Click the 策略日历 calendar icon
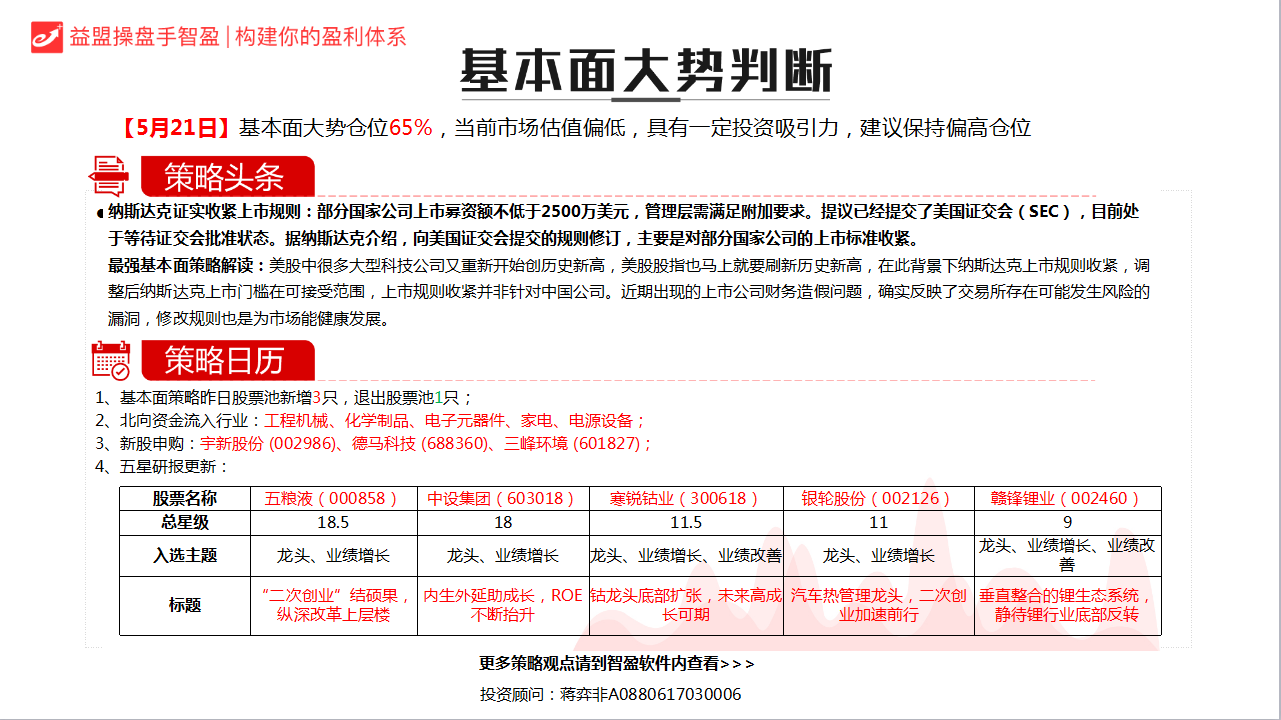1281x720 pixels. 110,362
